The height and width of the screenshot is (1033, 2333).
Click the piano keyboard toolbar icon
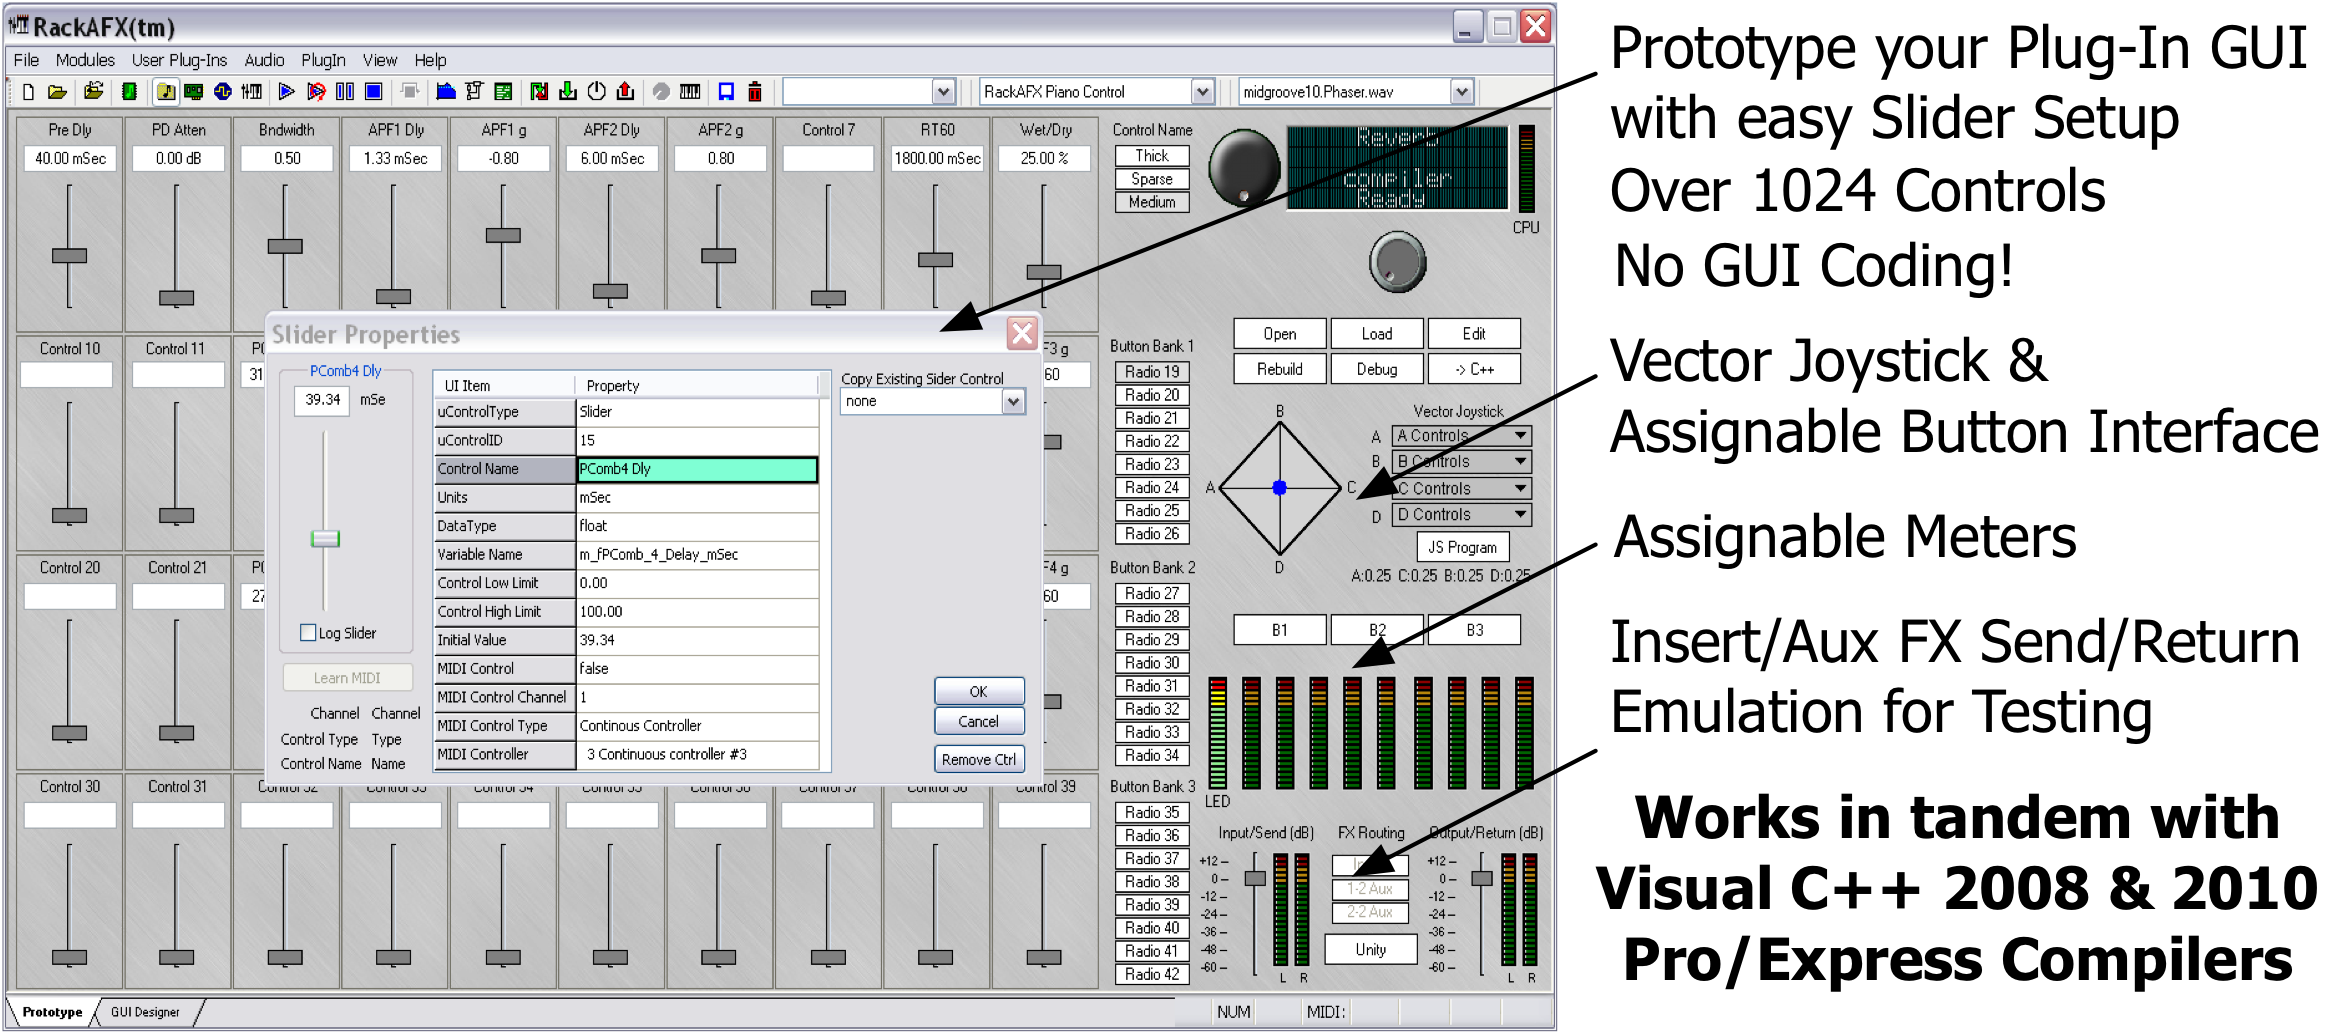click(690, 92)
